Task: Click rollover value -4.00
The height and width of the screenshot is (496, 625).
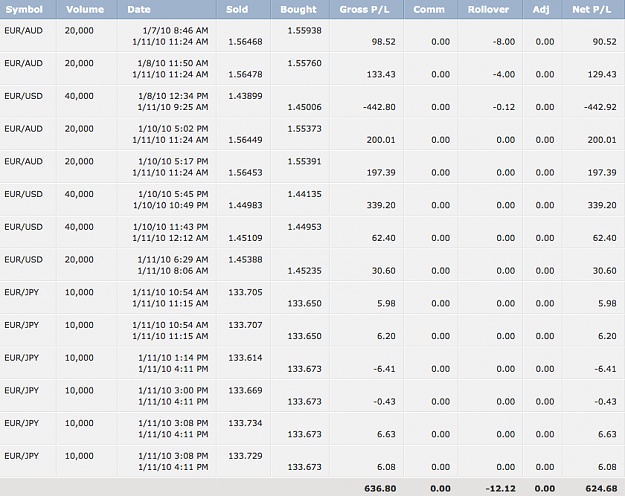Action: point(503,75)
